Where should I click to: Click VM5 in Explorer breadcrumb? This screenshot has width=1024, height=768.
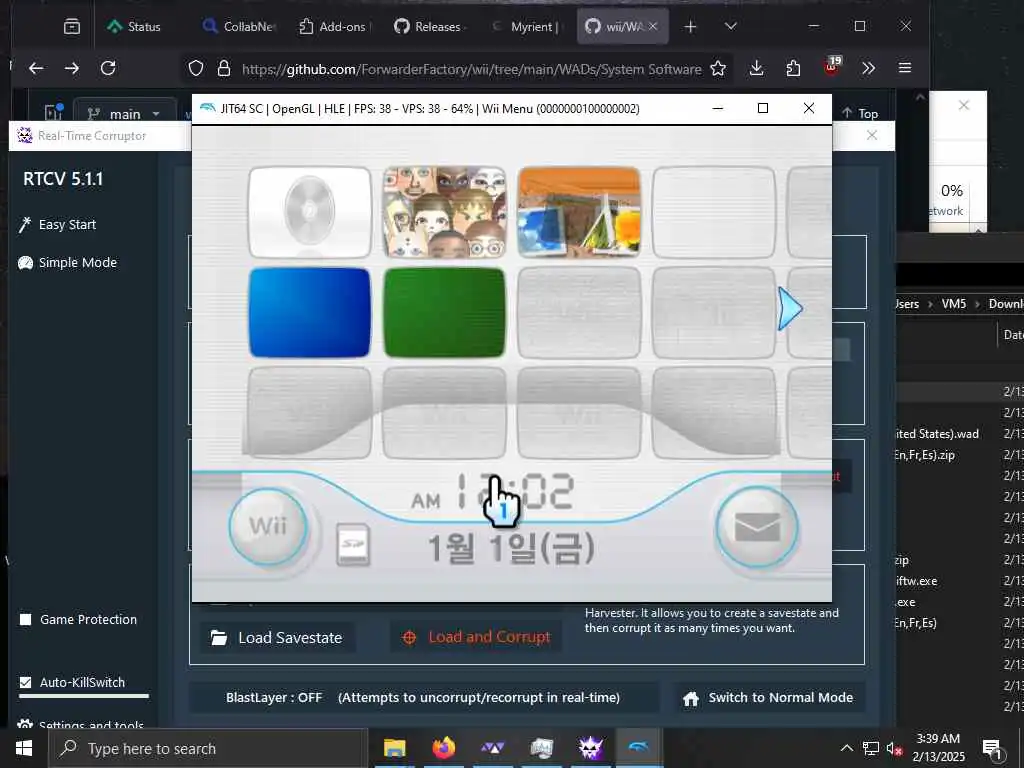(x=953, y=304)
